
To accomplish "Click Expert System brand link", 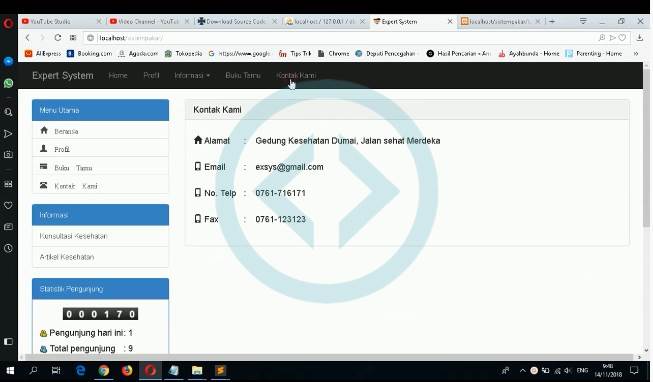I will coord(63,75).
